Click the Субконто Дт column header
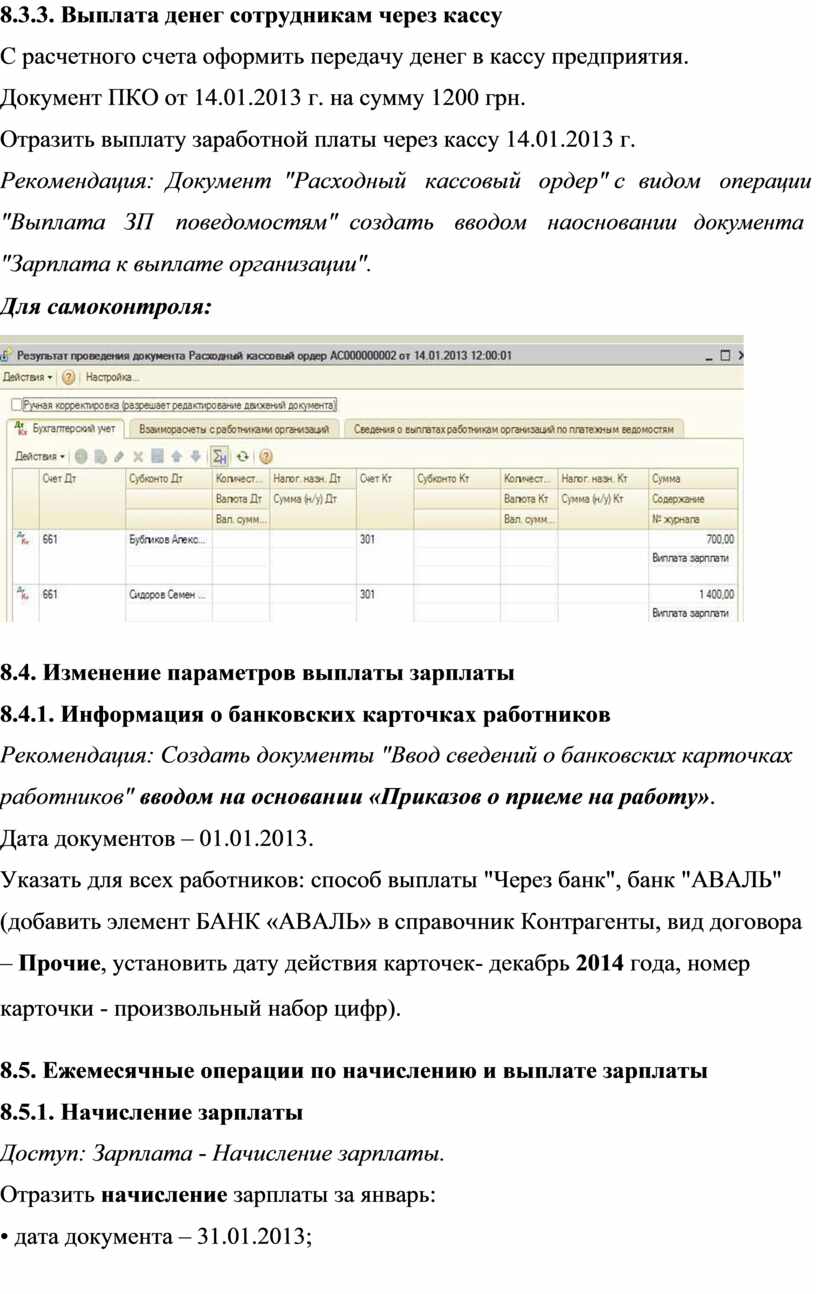The height and width of the screenshot is (1294, 816). tap(169, 479)
